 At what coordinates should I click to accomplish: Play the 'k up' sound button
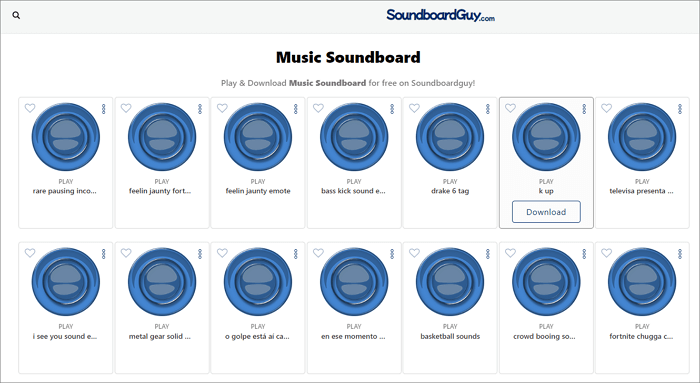pos(546,137)
